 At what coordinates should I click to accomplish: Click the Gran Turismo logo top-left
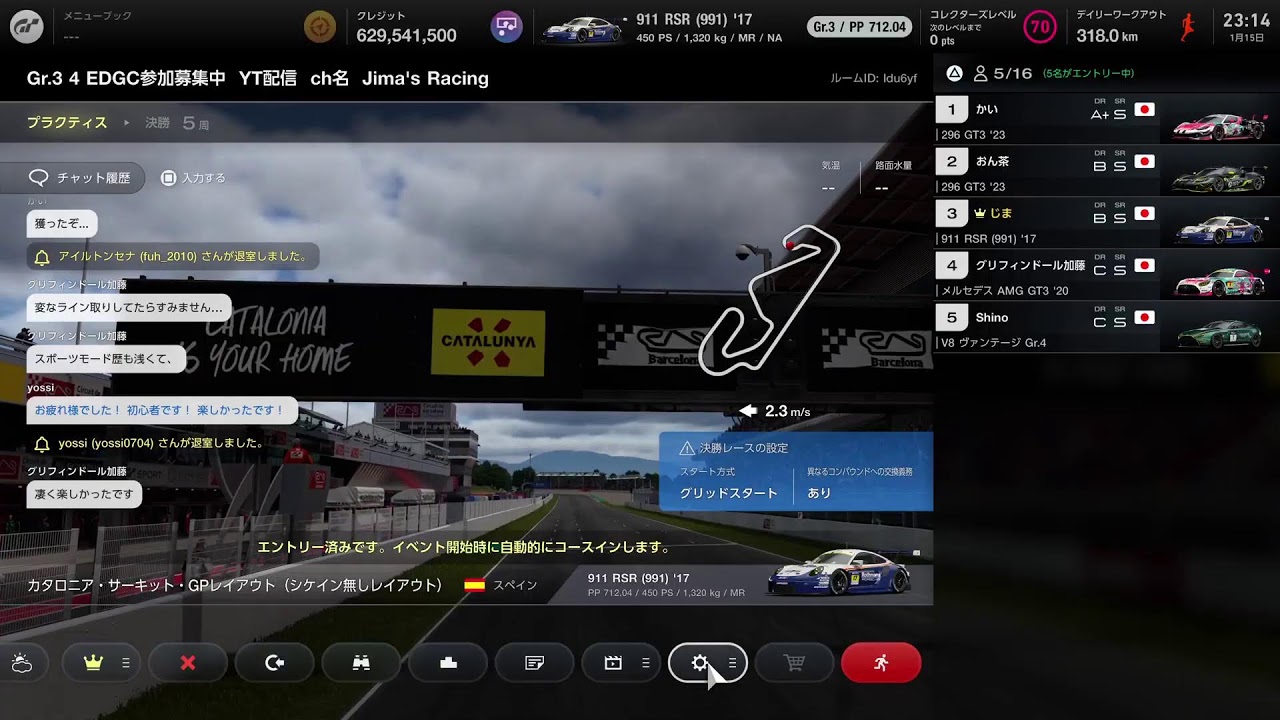click(x=27, y=27)
